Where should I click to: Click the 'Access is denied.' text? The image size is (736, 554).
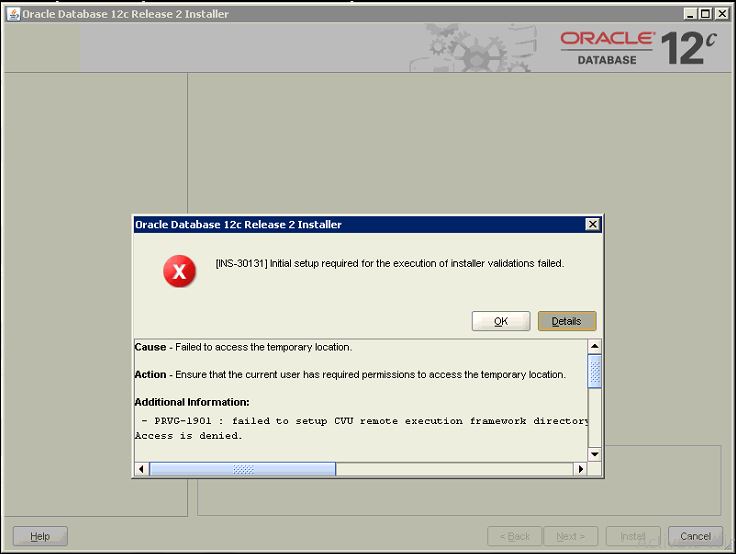pos(188,436)
